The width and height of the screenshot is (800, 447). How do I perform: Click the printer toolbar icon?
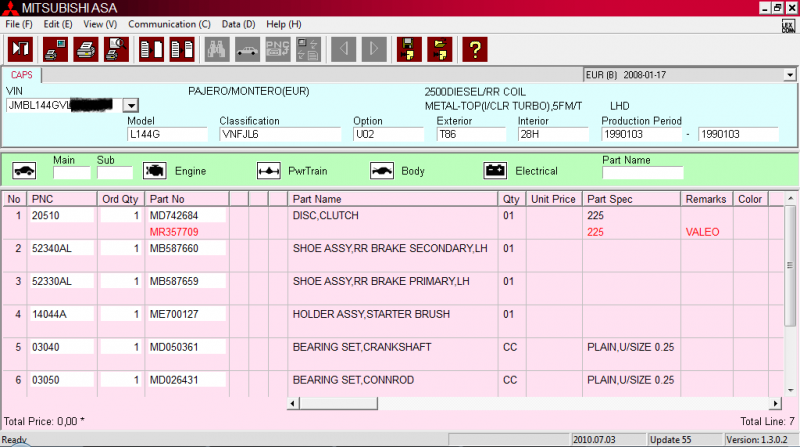[86, 49]
